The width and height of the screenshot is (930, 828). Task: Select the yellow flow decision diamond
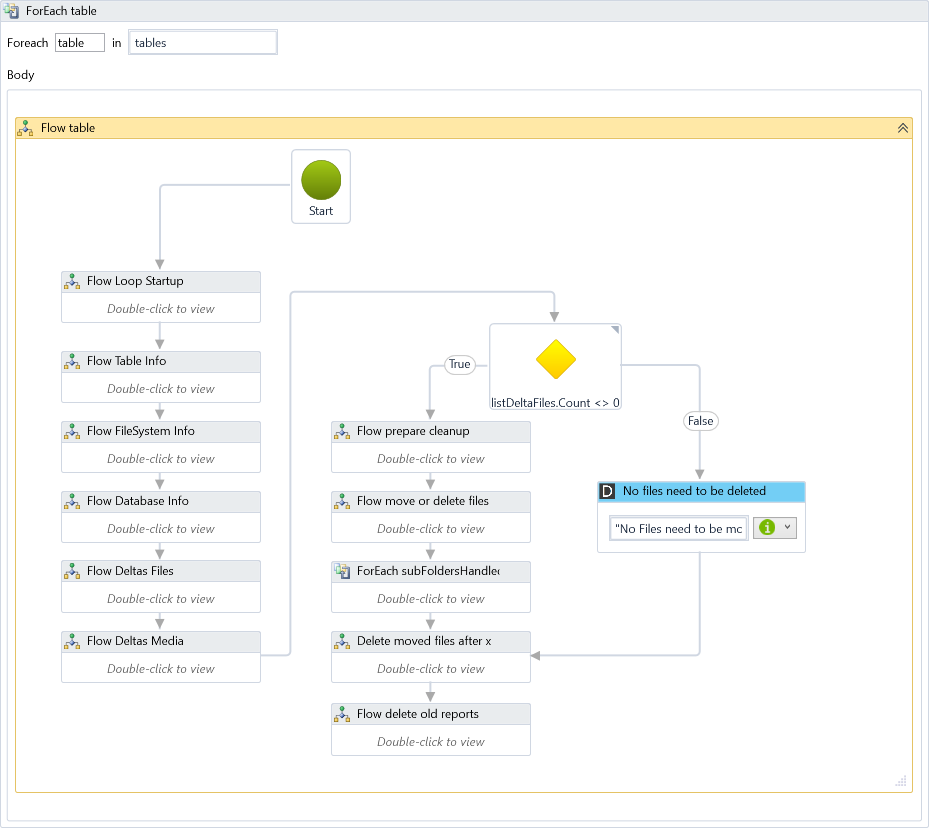pos(556,360)
